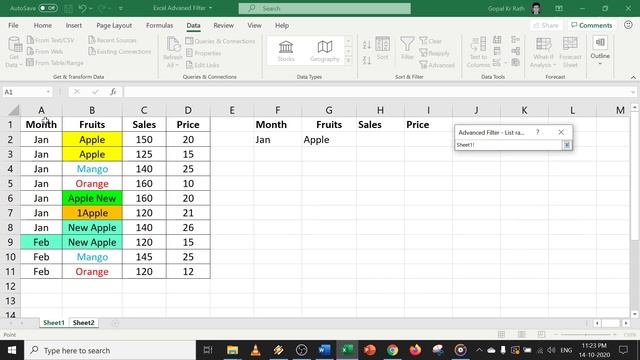
Task: Switch to the Formulas tab
Action: click(159, 25)
